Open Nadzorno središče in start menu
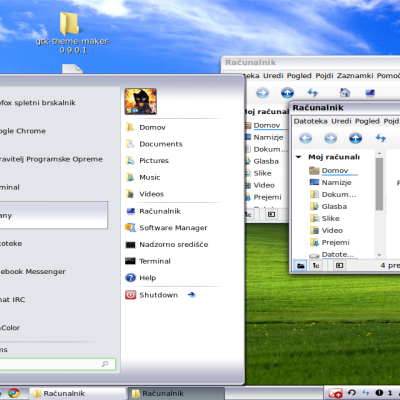 click(x=167, y=244)
